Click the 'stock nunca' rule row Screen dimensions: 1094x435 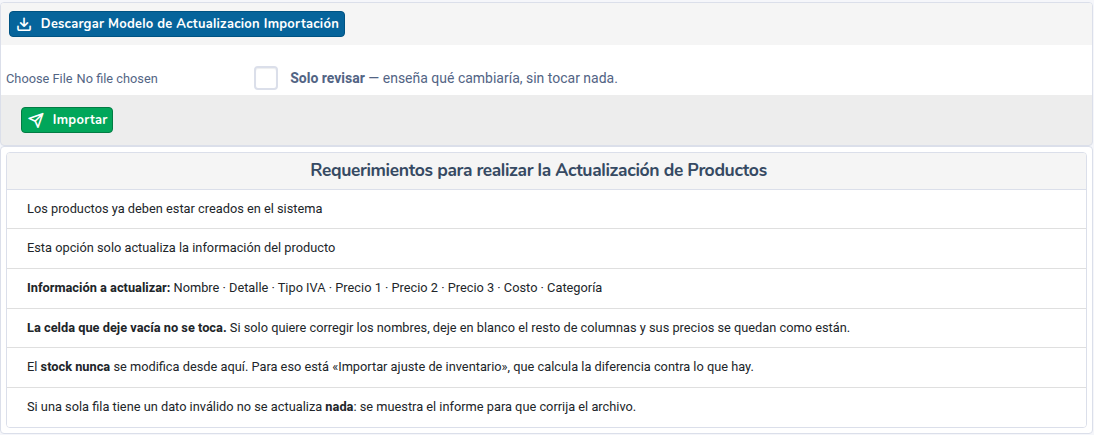547,367
